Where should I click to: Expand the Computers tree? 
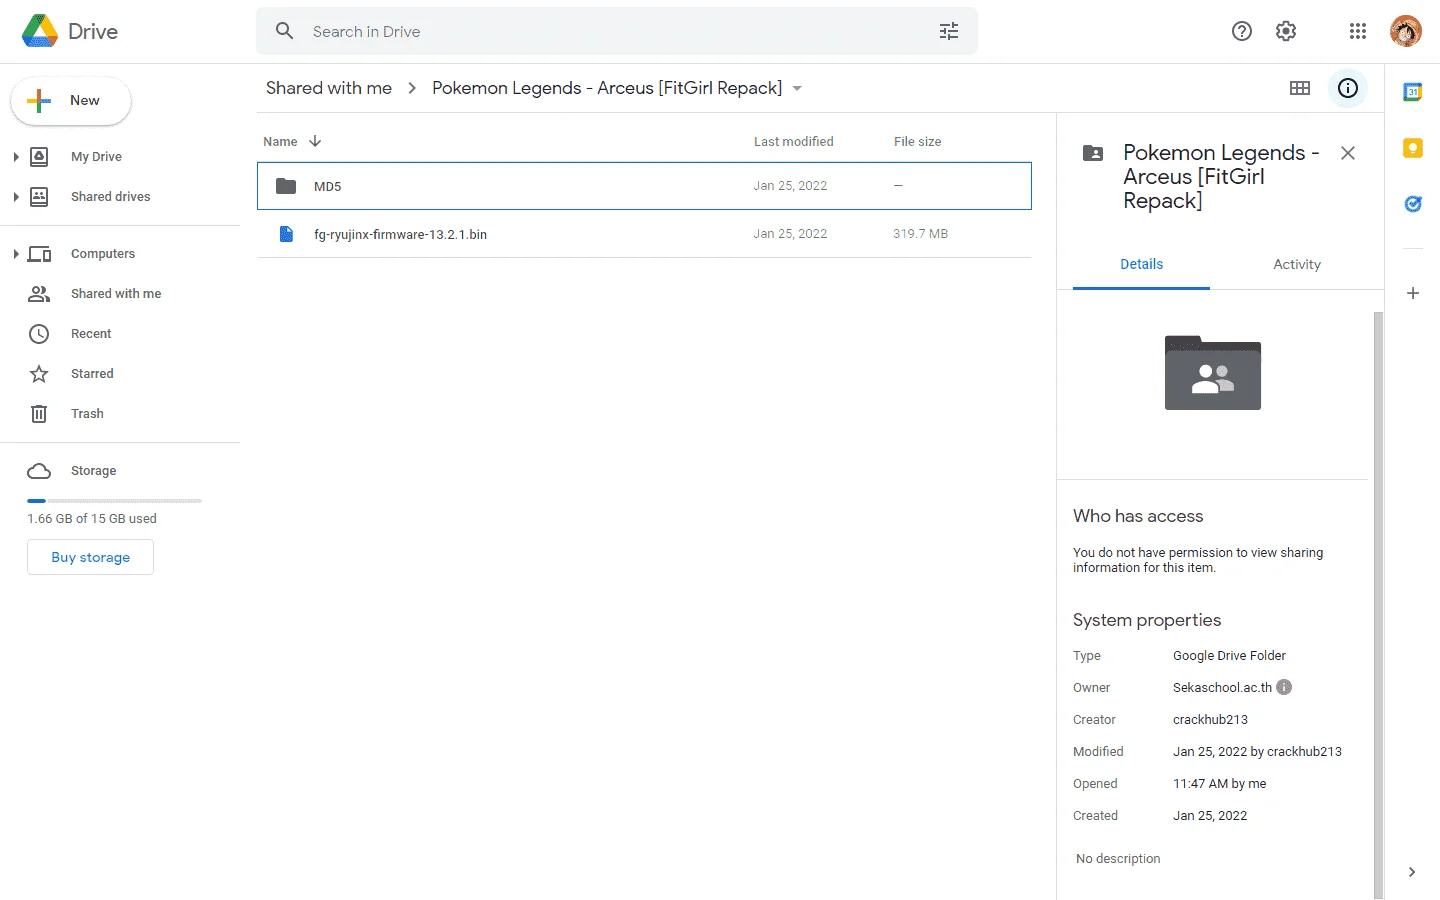point(16,254)
